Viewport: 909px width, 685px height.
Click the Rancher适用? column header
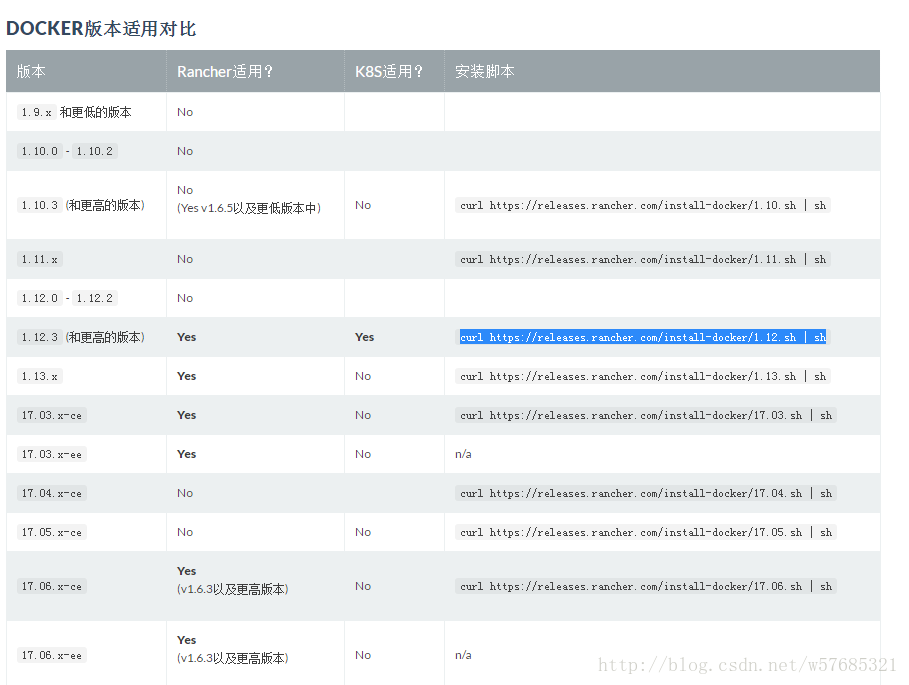(x=225, y=71)
